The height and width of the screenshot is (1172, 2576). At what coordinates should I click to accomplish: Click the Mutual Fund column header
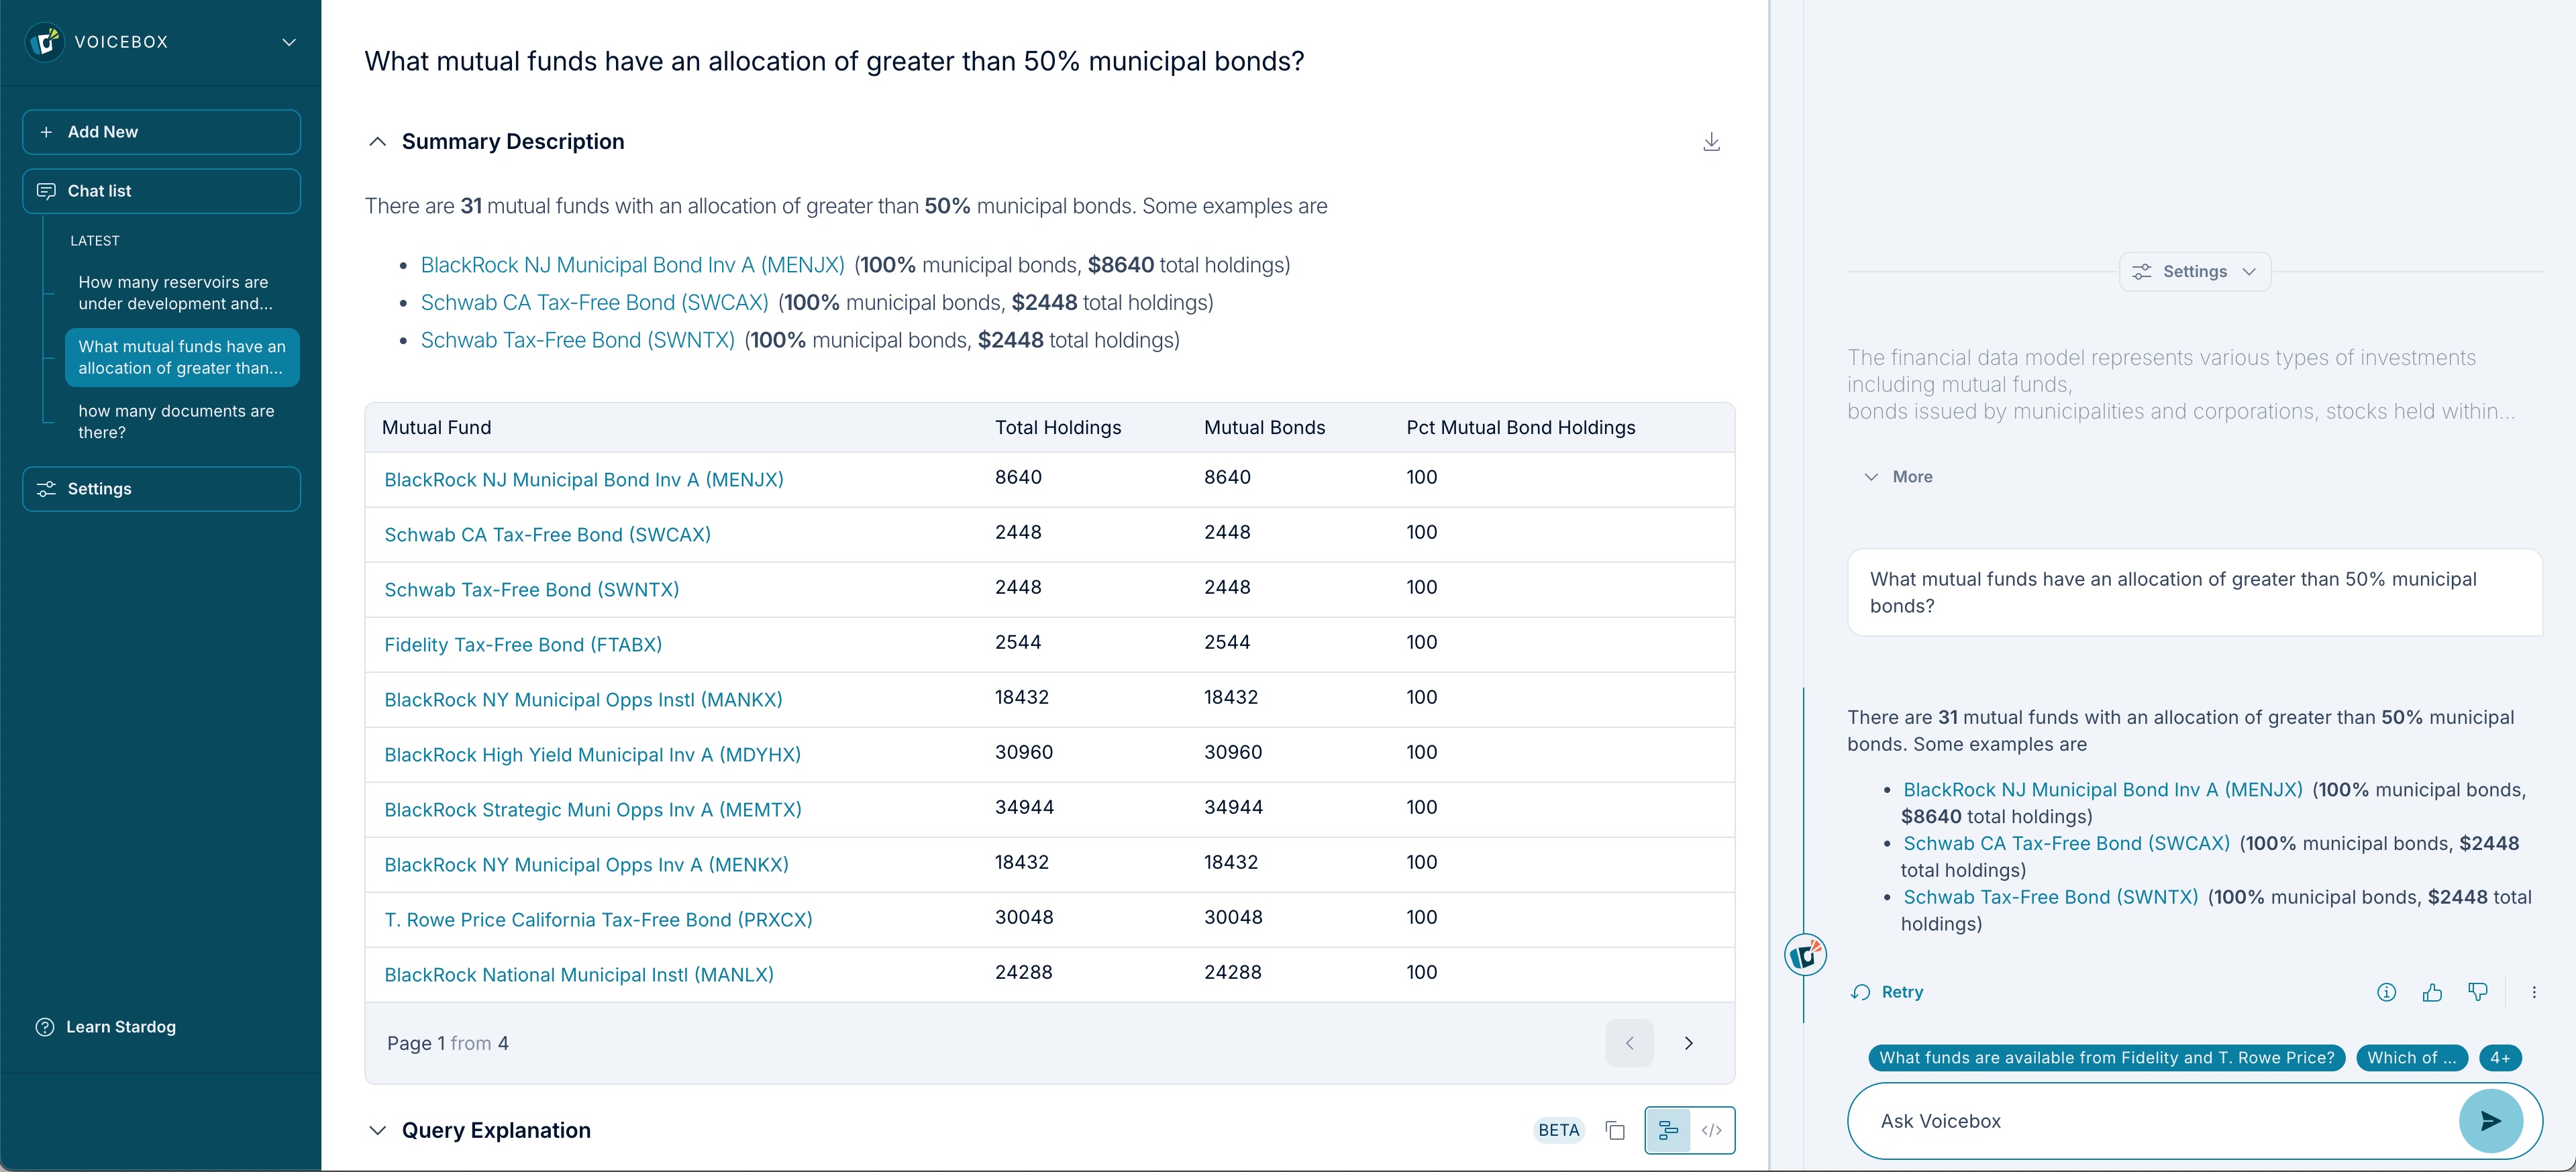coord(436,428)
